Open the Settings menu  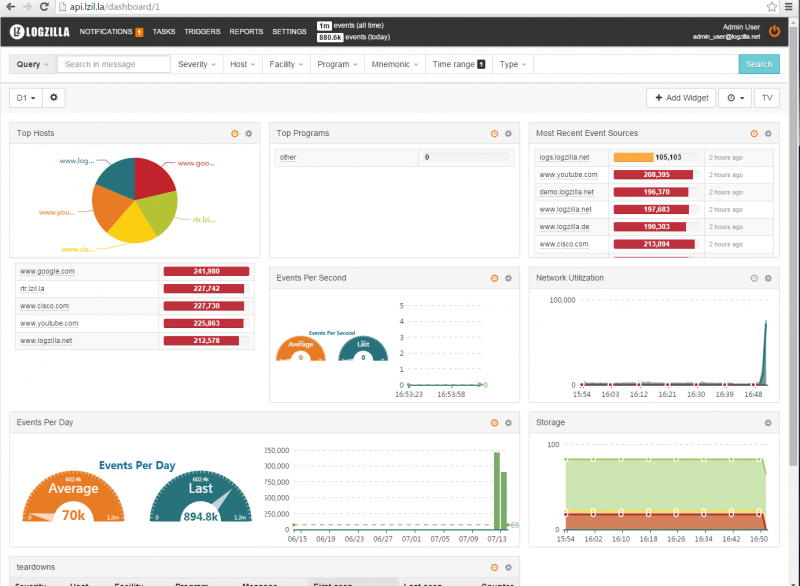pyautogui.click(x=289, y=32)
